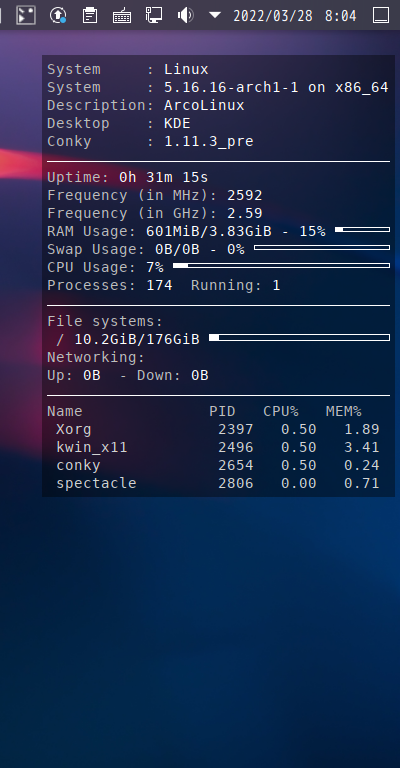Click the 'Up: 0B' network text

(74, 376)
